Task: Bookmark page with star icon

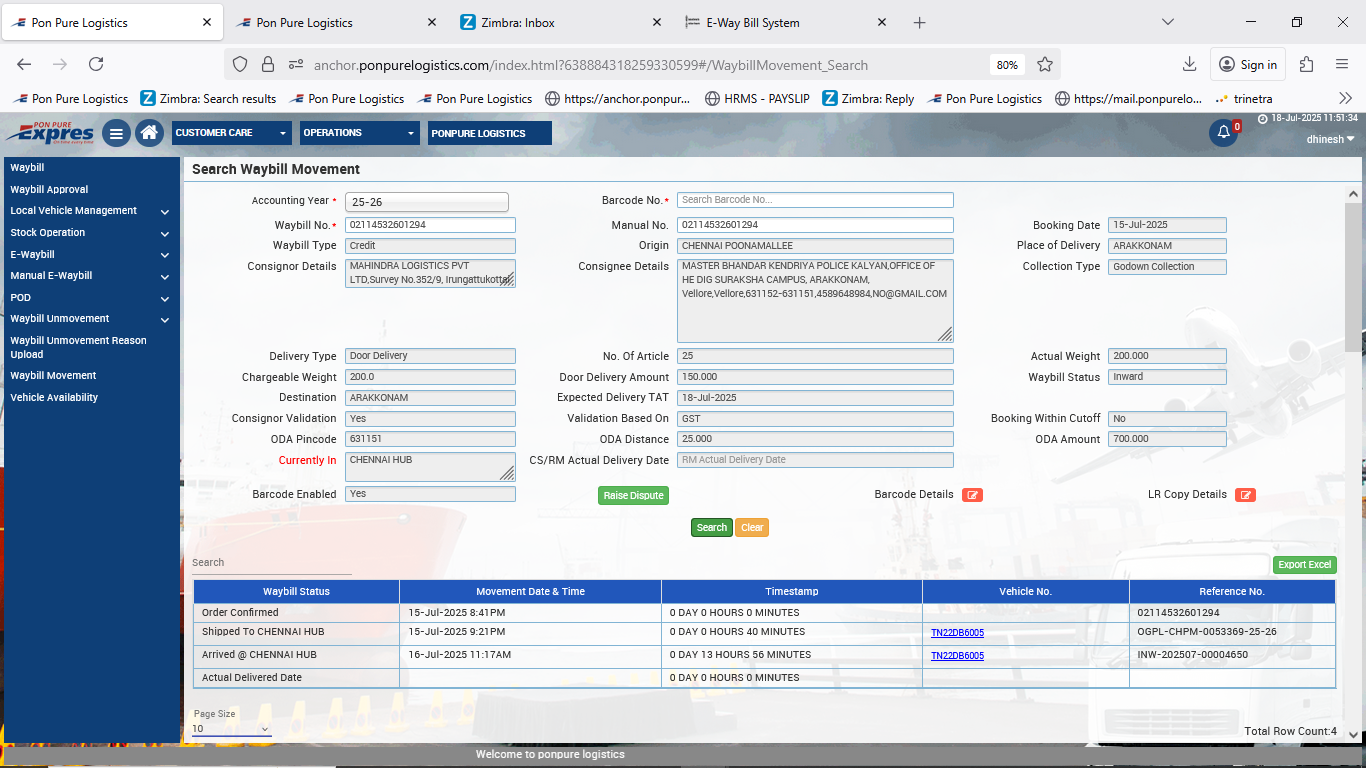Action: [1045, 64]
